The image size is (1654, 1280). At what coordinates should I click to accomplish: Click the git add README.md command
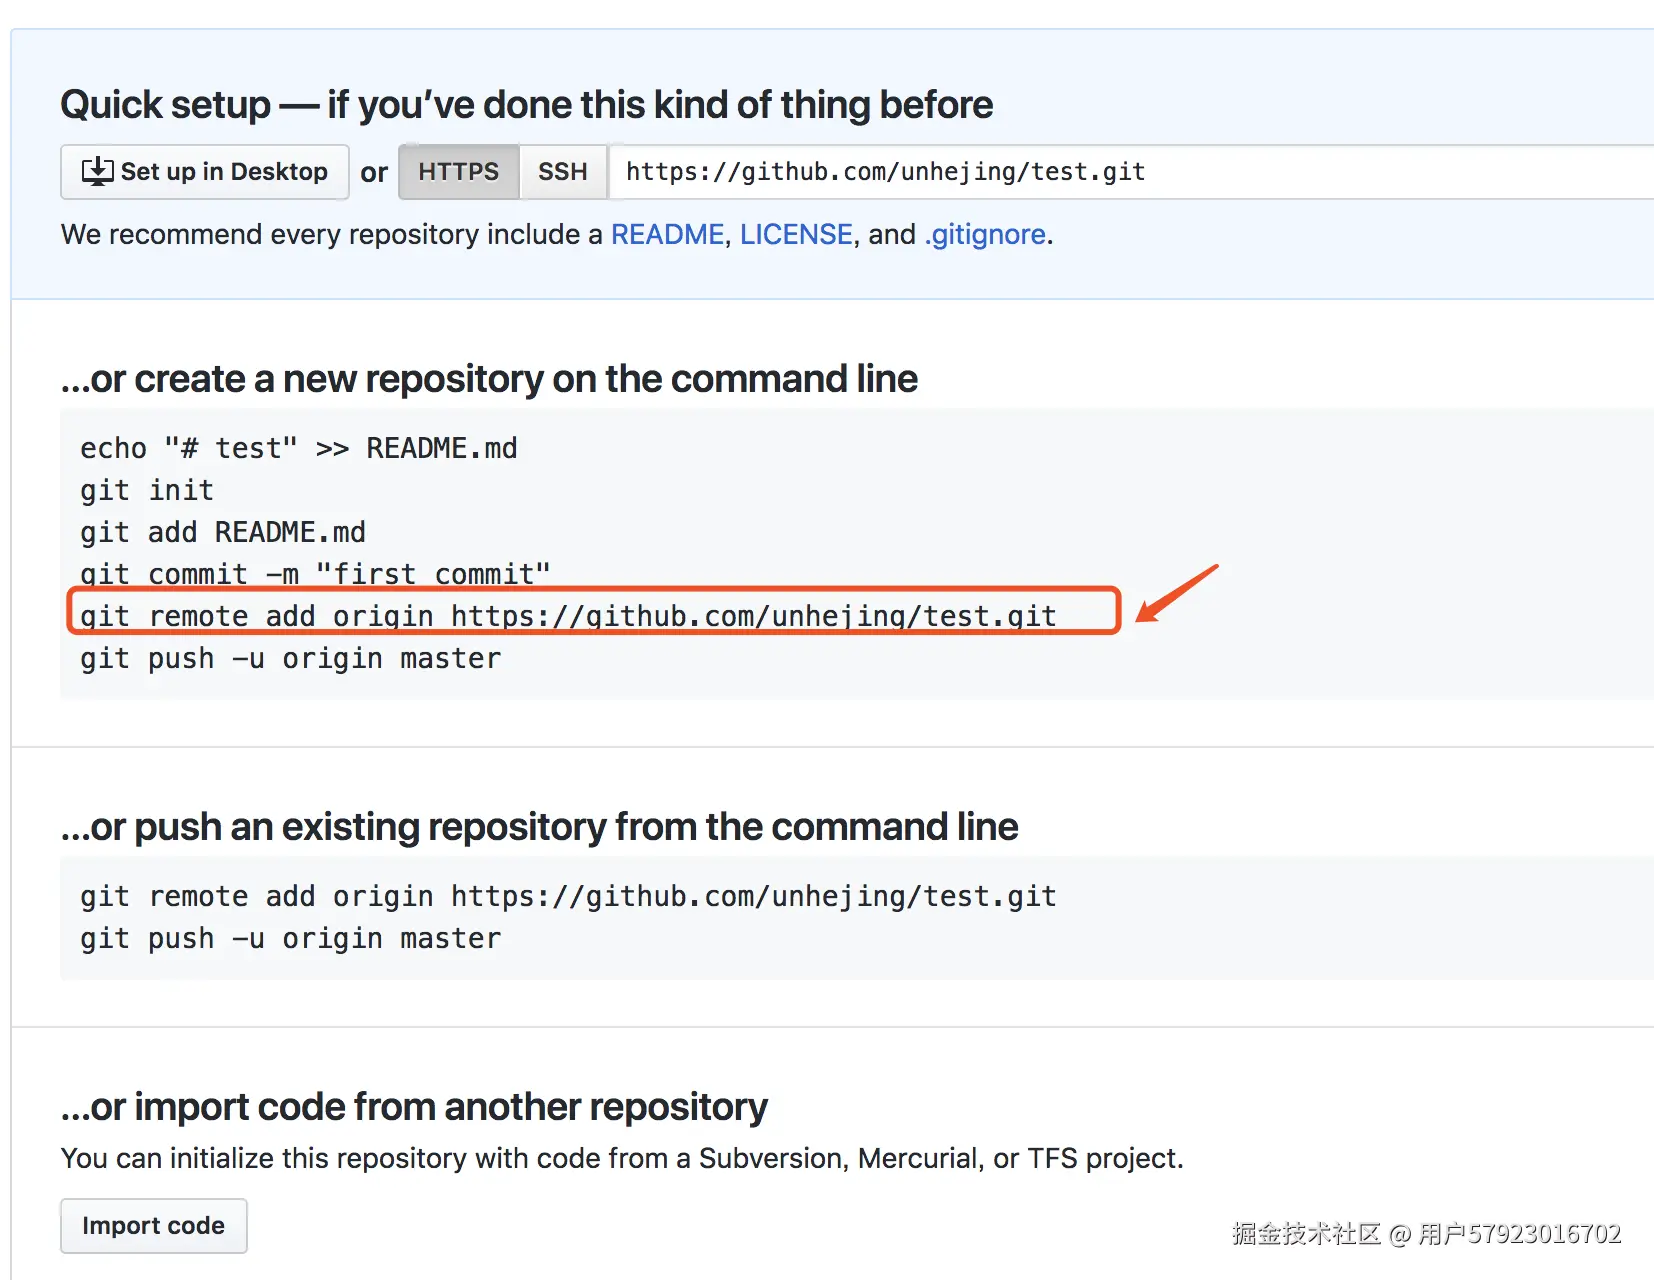pos(223,532)
